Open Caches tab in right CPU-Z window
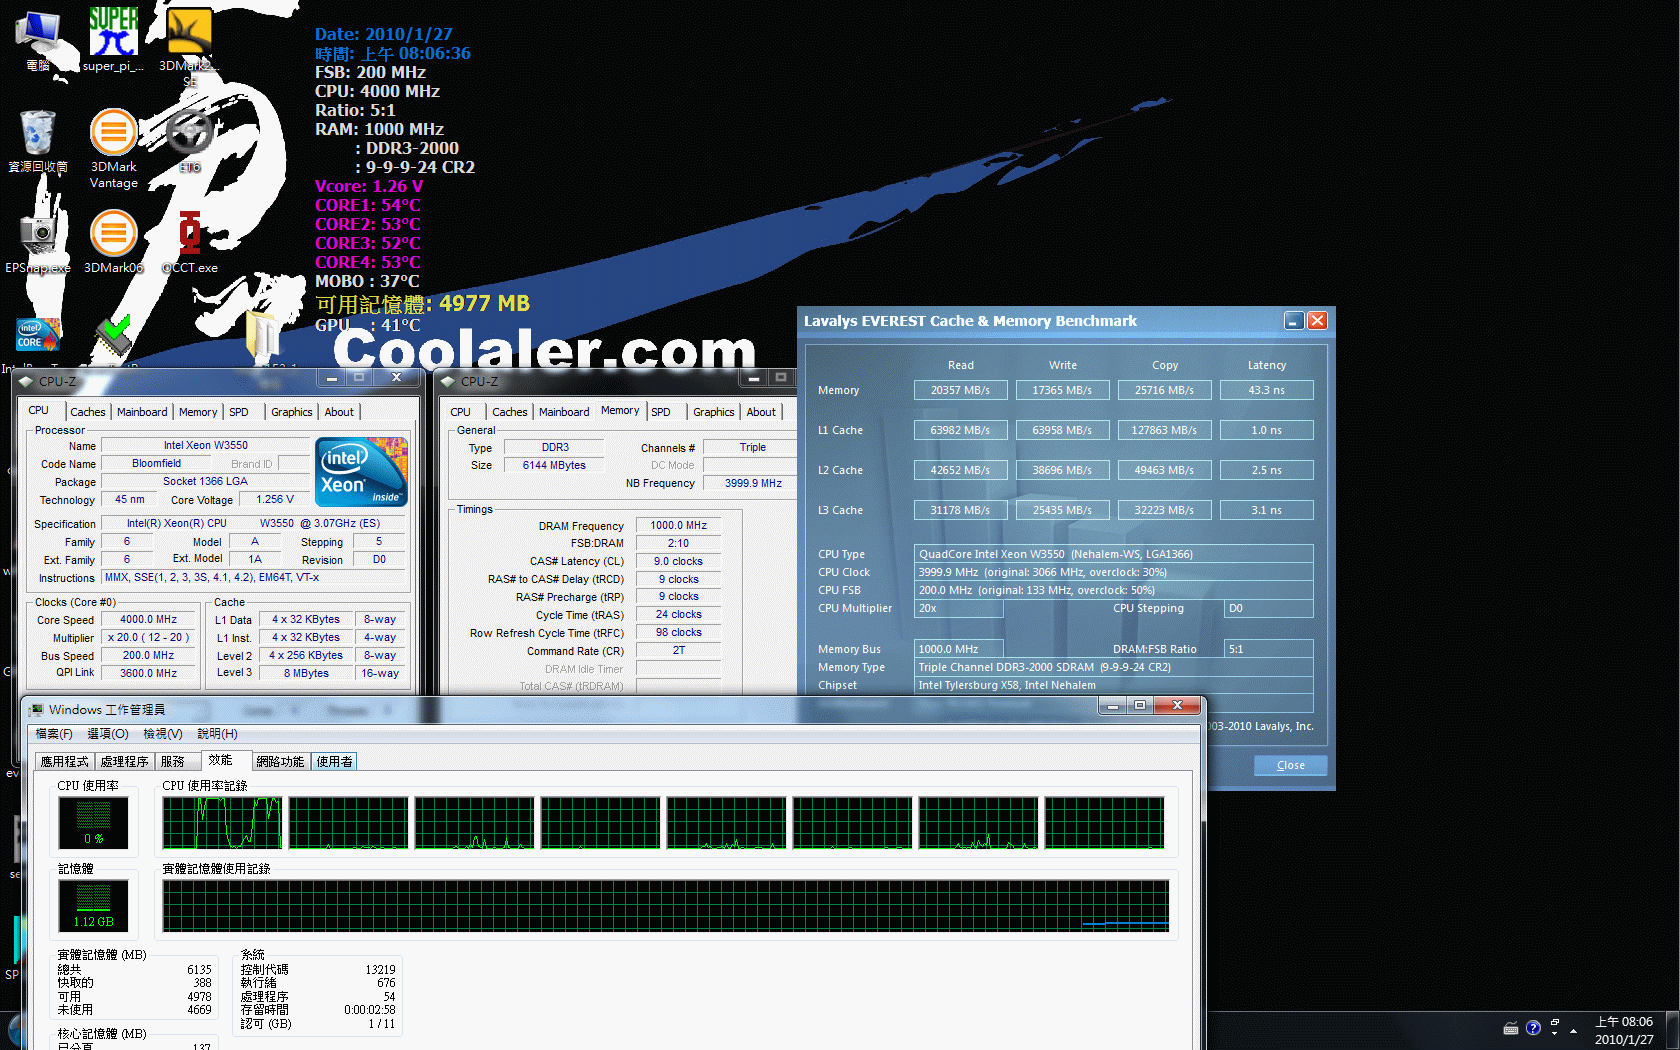Viewport: 1680px width, 1050px height. pyautogui.click(x=510, y=412)
